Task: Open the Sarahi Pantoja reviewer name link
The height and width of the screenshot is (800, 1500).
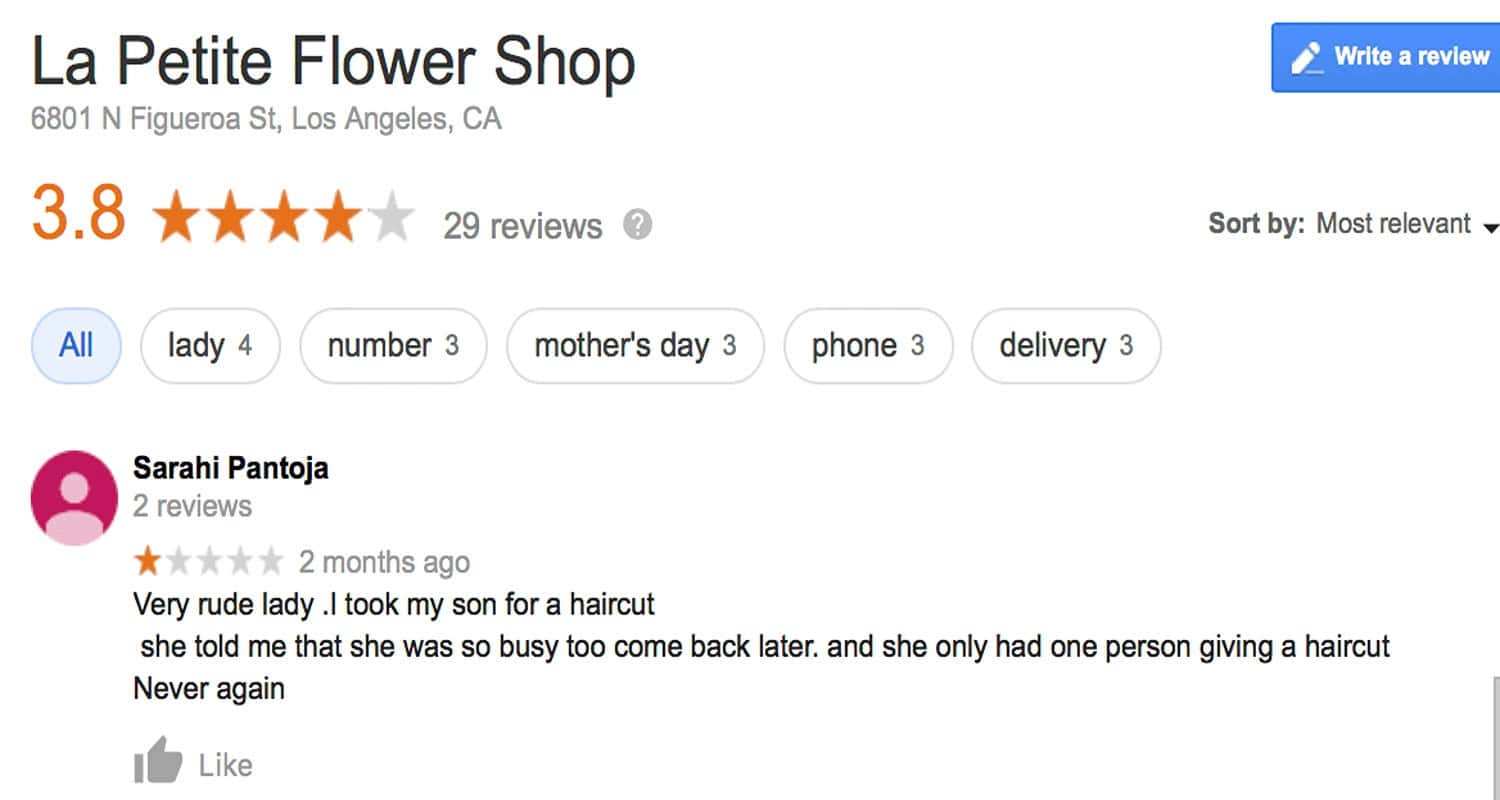Action: click(231, 468)
